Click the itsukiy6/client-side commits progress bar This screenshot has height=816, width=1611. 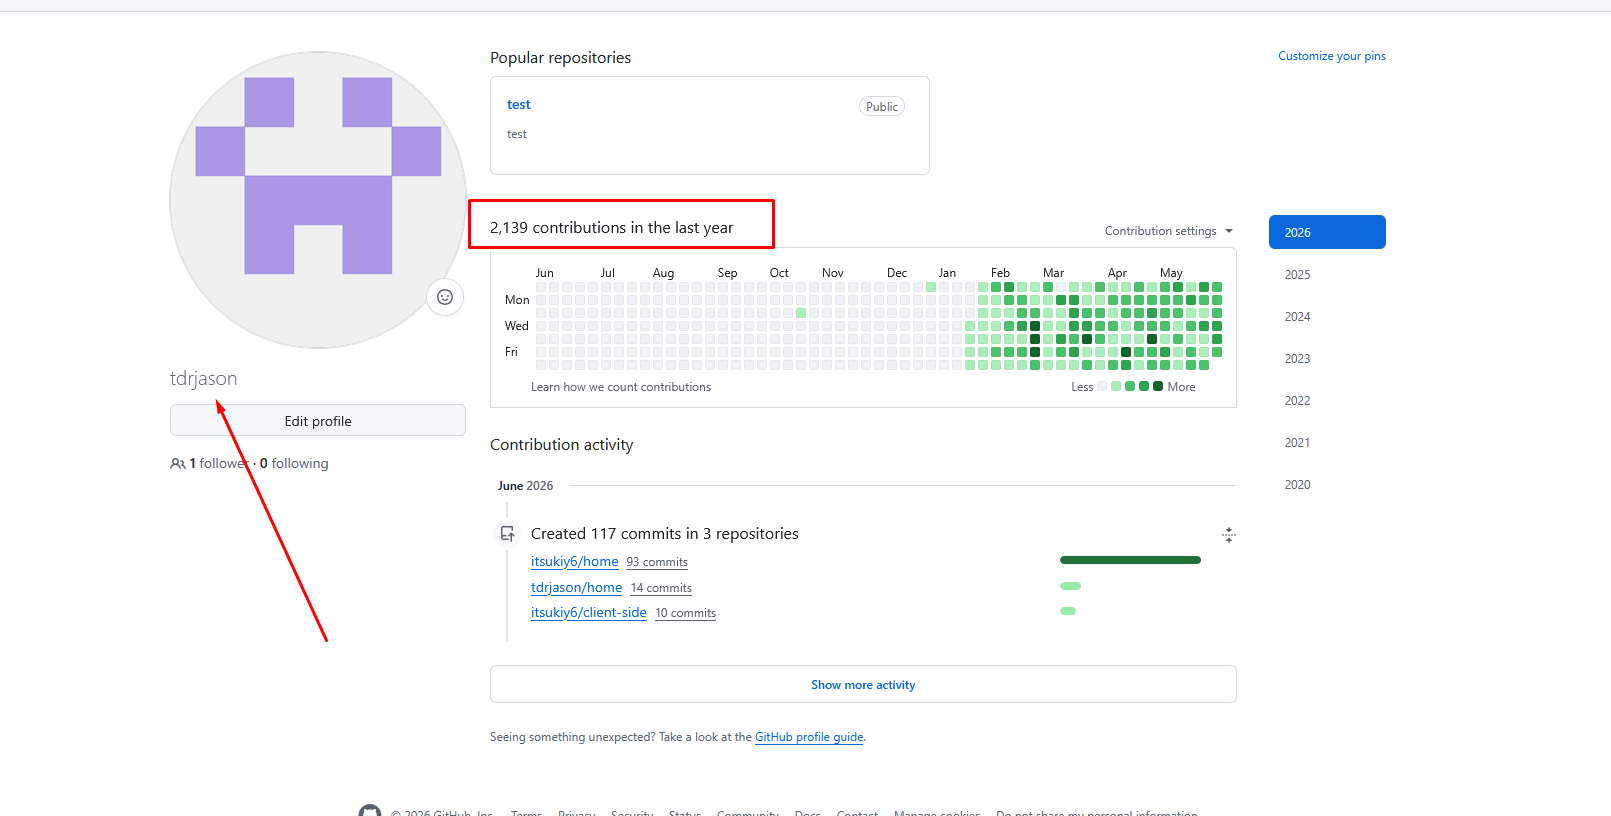pos(1068,611)
